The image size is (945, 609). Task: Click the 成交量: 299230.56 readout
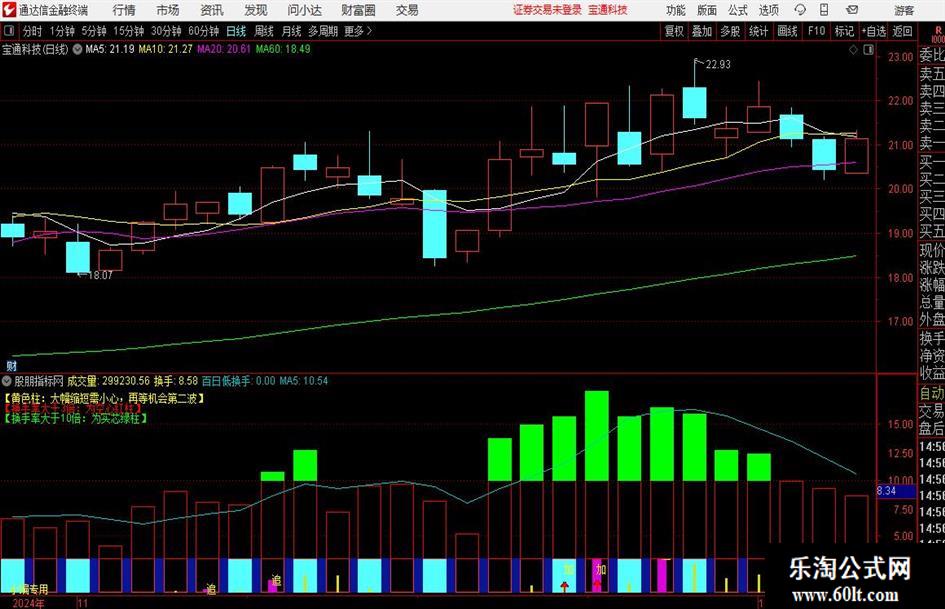click(x=108, y=381)
